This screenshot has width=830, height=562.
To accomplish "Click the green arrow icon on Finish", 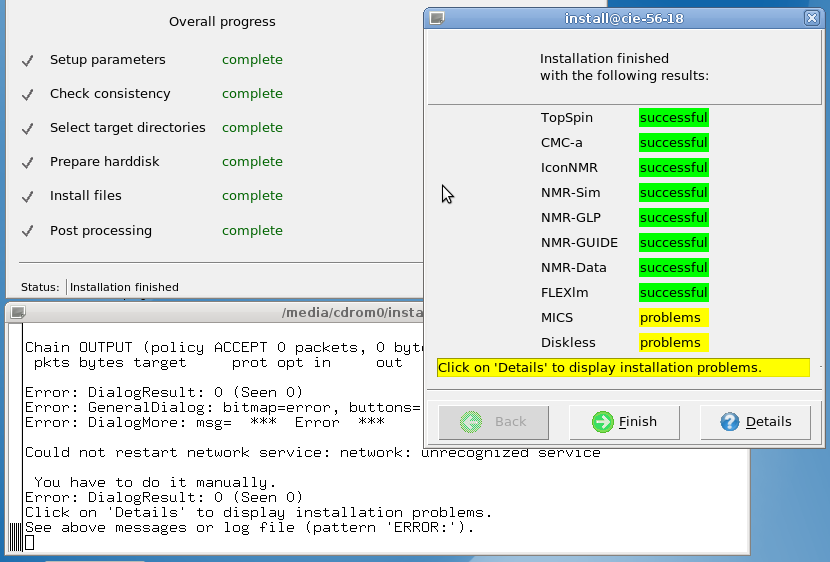I will click(x=602, y=422).
